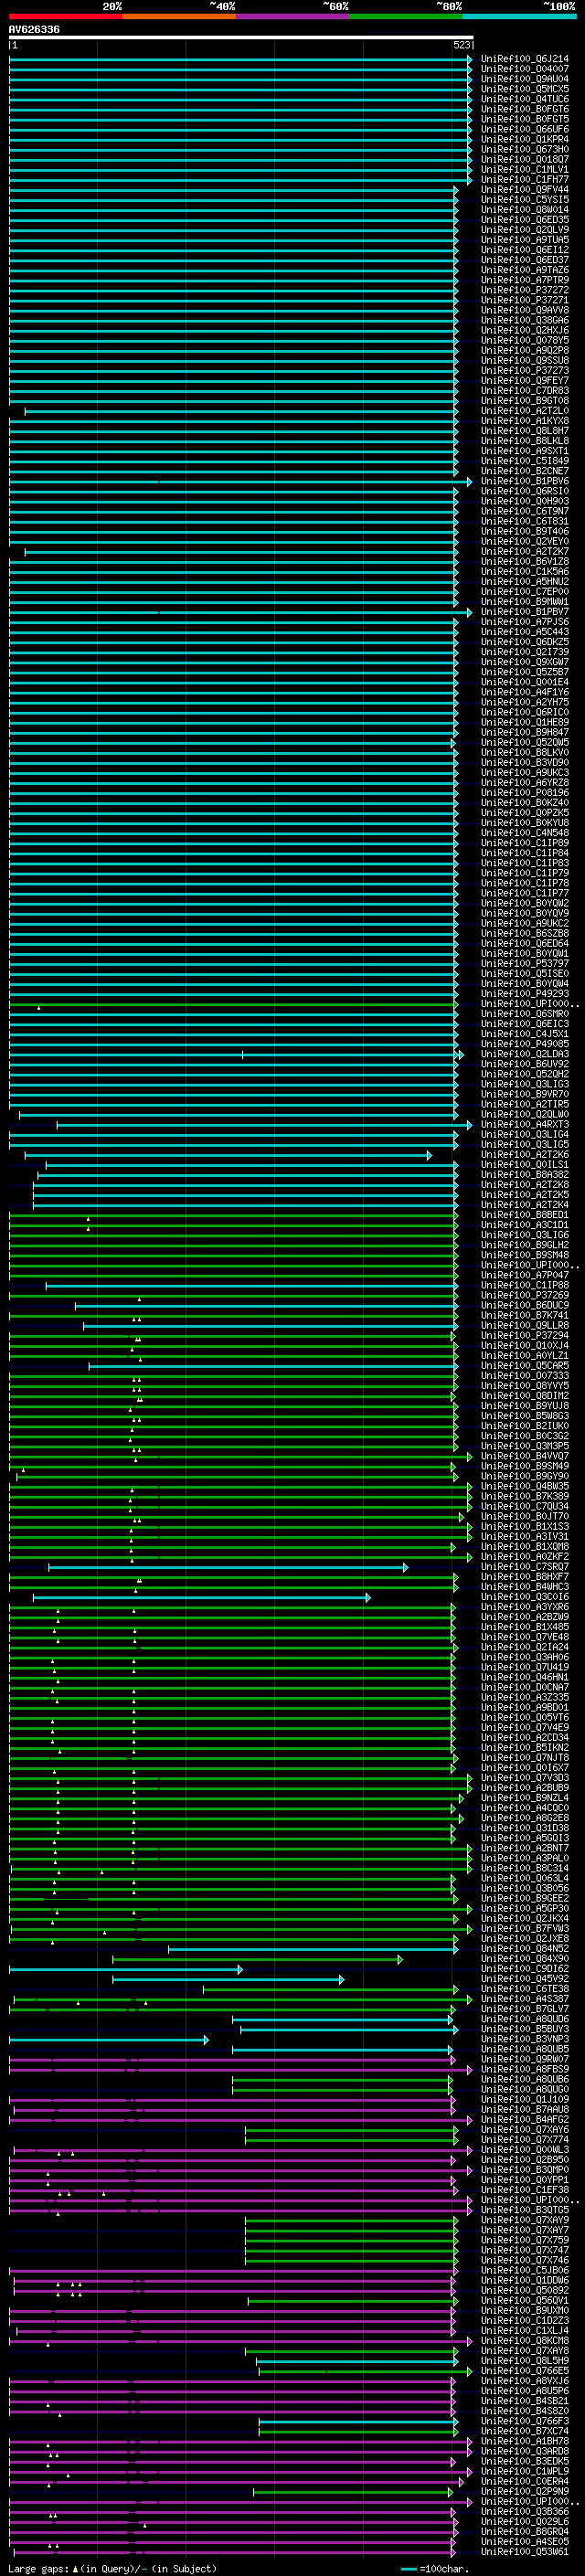
Task: Click label UniRef100_C9D162
Action: [x=525, y=1970]
